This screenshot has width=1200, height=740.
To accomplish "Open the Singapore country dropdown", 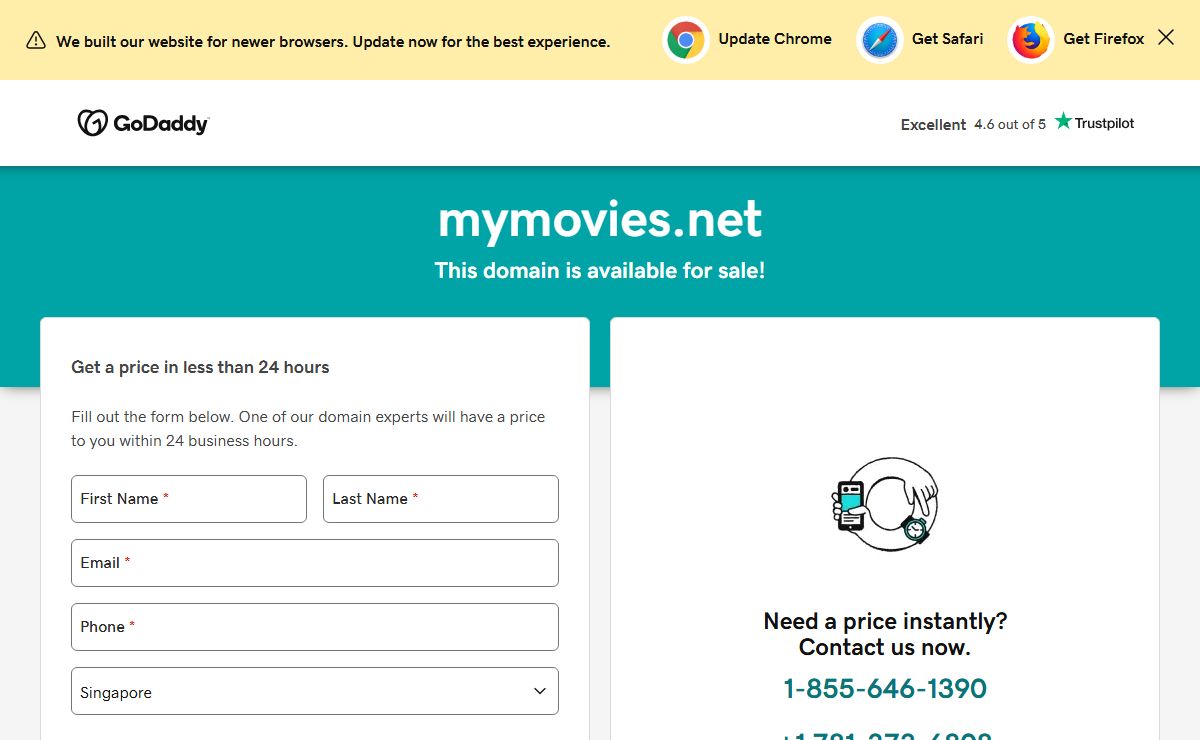I will pyautogui.click(x=315, y=691).
